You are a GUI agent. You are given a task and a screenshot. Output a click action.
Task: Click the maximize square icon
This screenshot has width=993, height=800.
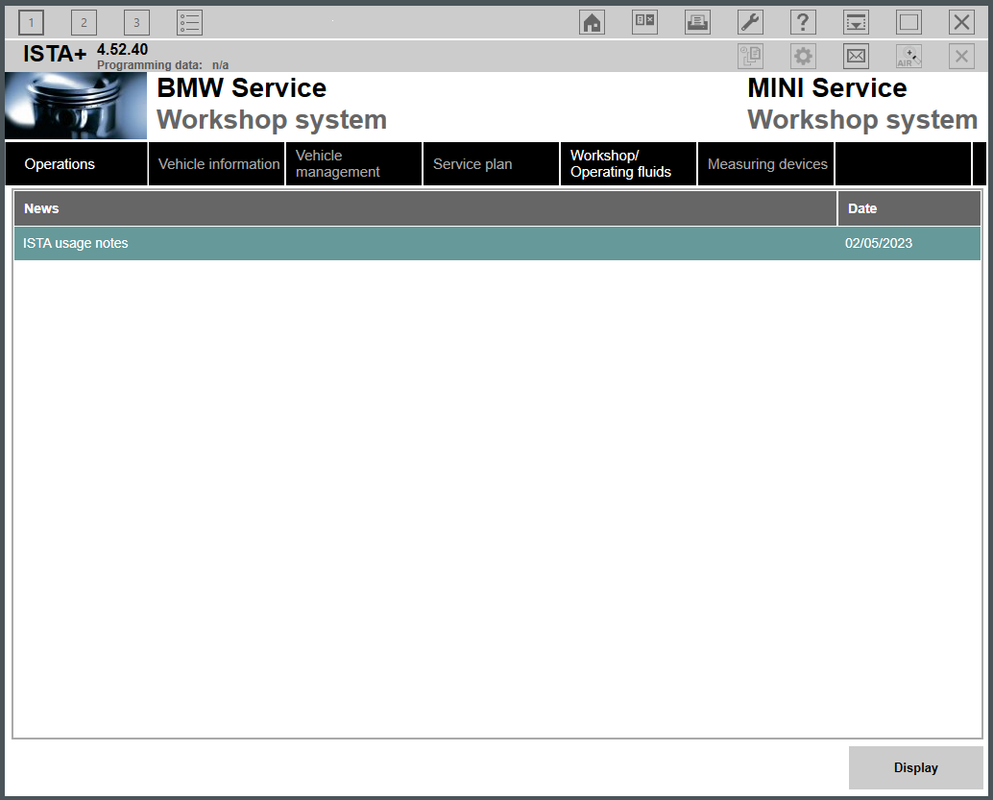909,23
